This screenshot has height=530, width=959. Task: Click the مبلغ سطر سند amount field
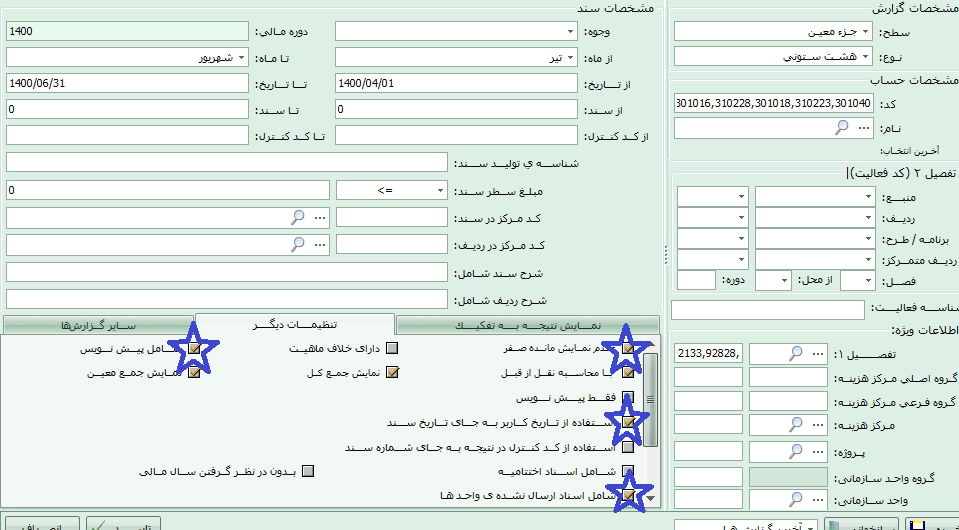click(x=168, y=190)
